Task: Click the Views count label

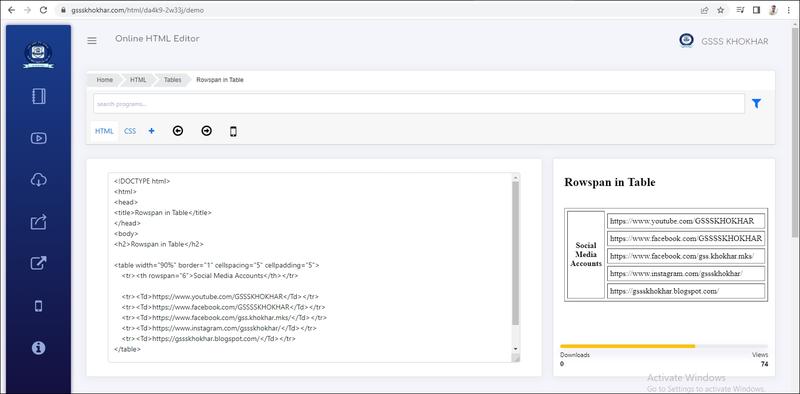Action: [760, 355]
